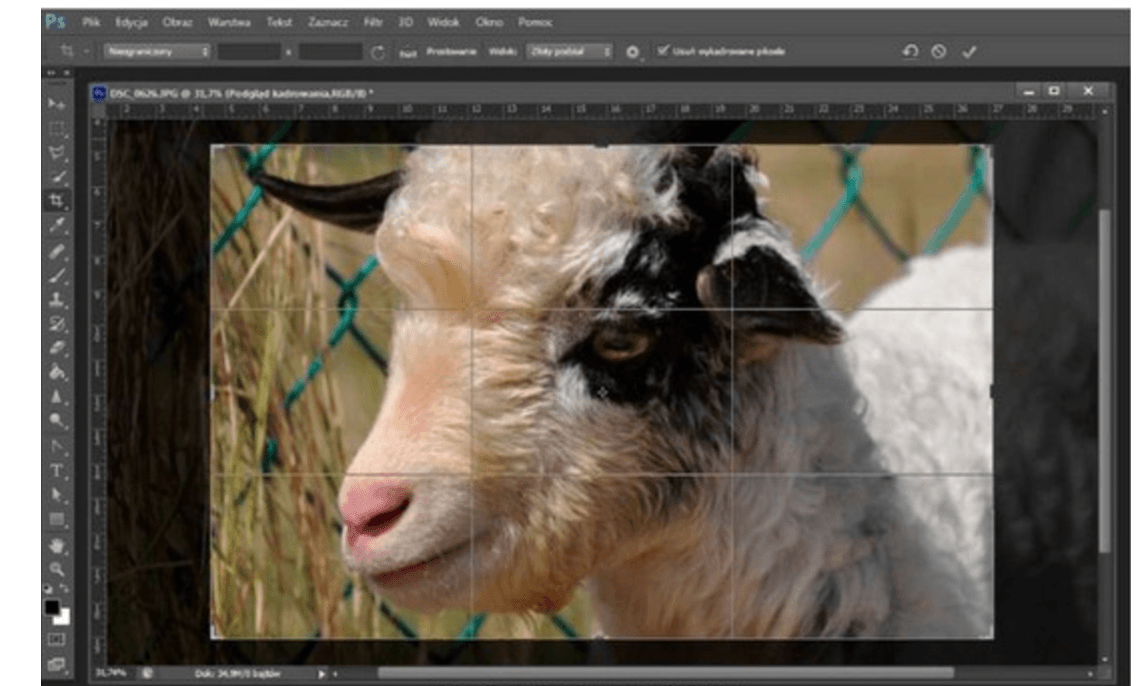Select the Eyedropper tool
The height and width of the screenshot is (686, 1144).
tap(58, 224)
